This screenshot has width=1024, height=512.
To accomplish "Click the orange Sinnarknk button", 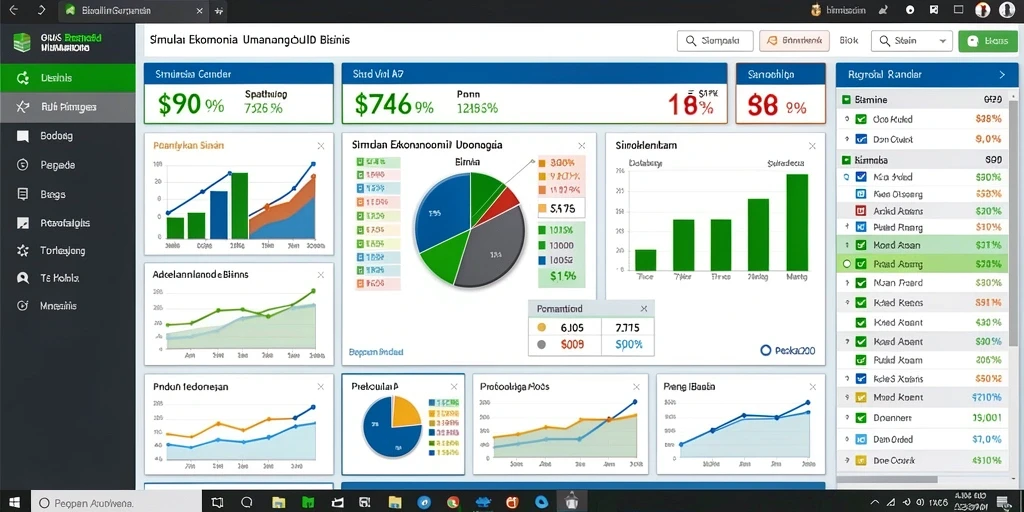I will click(794, 40).
